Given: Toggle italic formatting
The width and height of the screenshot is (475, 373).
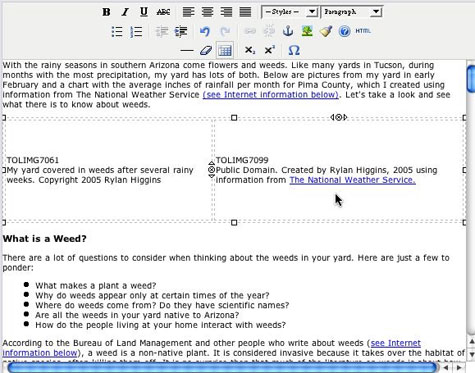Looking at the screenshot, I should [125, 12].
